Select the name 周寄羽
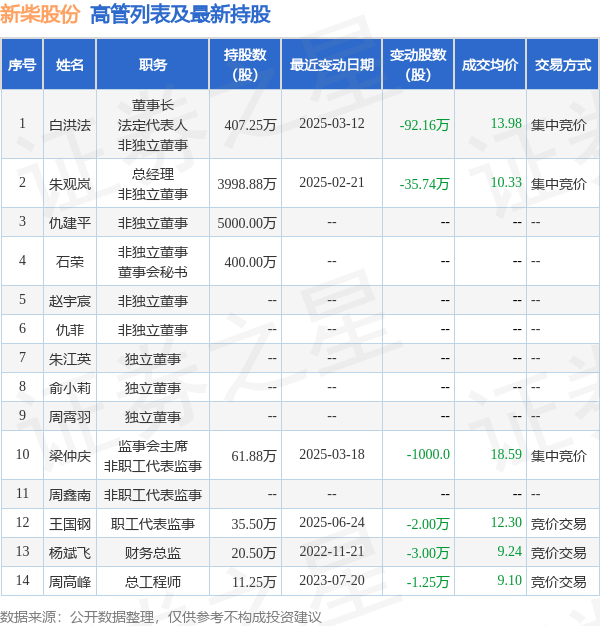Image resolution: width=600 pixels, height=626 pixels. (70, 416)
